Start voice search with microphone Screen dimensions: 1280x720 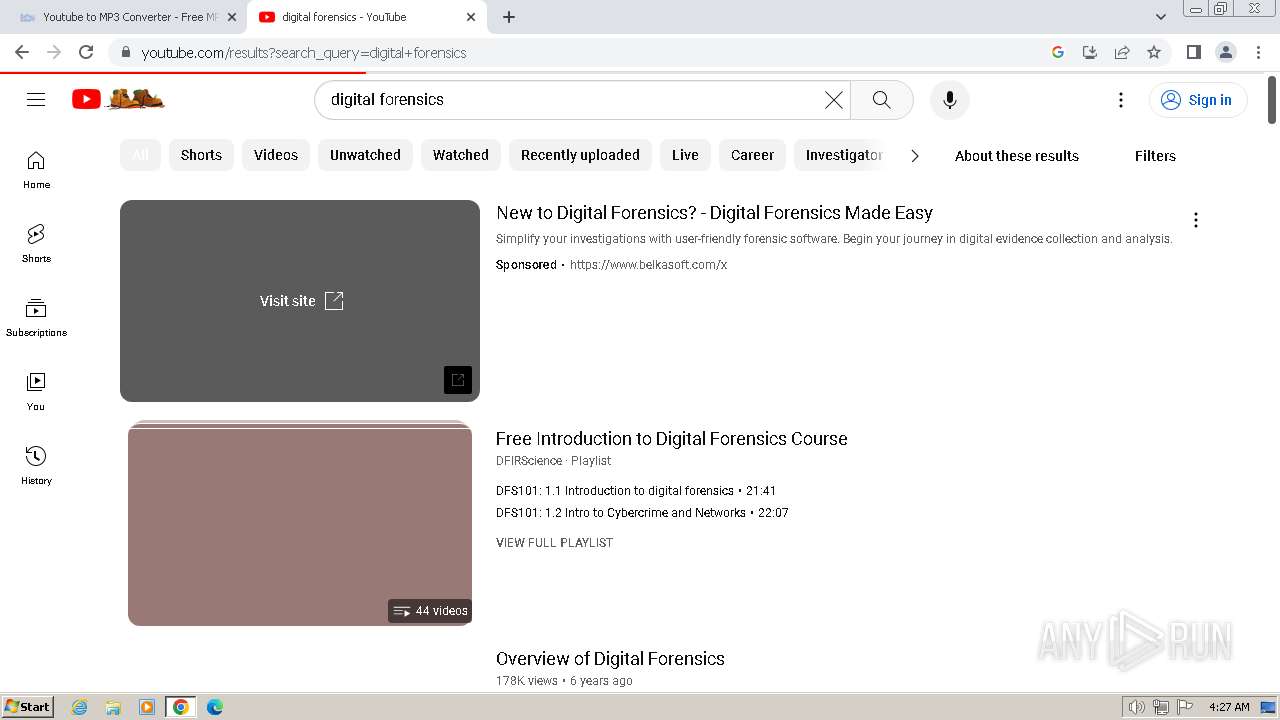950,100
